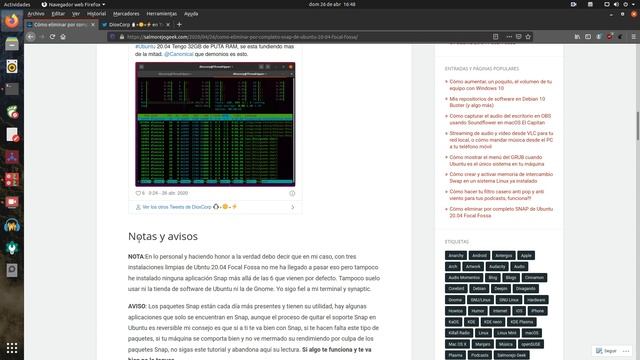Open the video recorder app in the dock

pos(12,202)
